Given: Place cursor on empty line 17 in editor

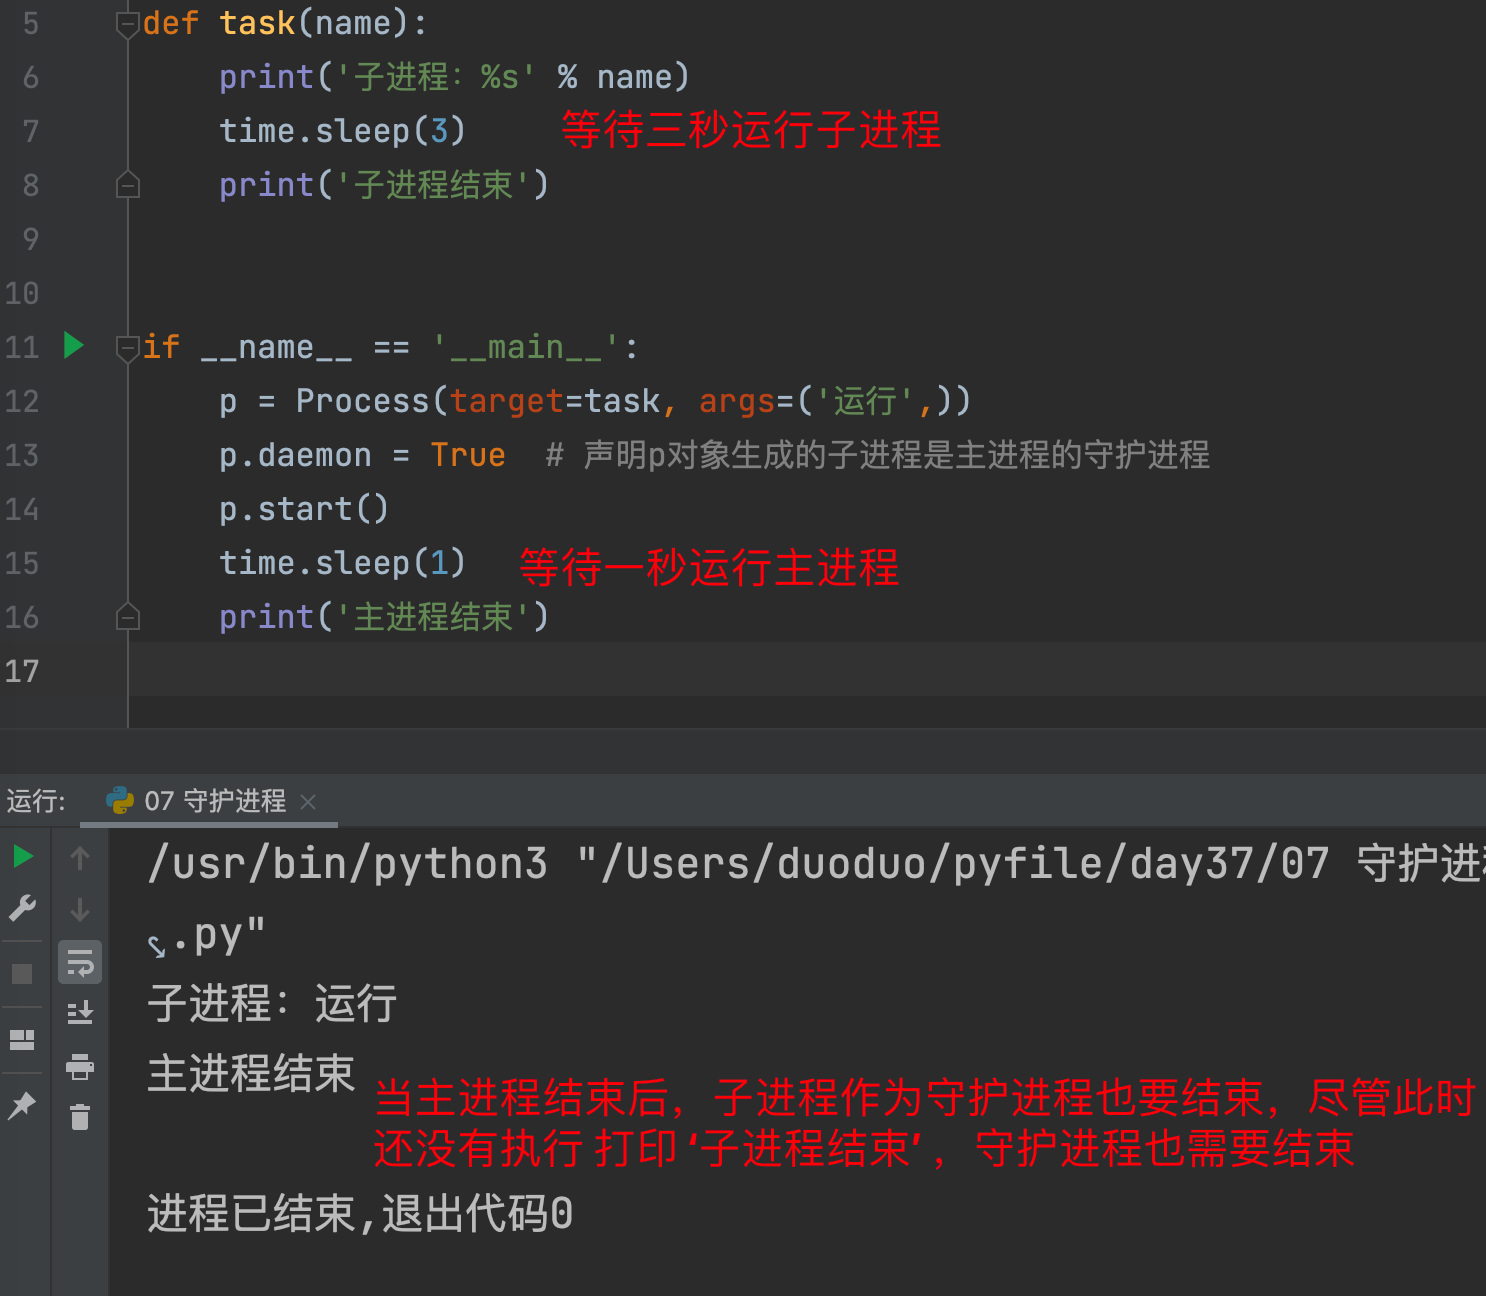Looking at the screenshot, I should click(806, 670).
